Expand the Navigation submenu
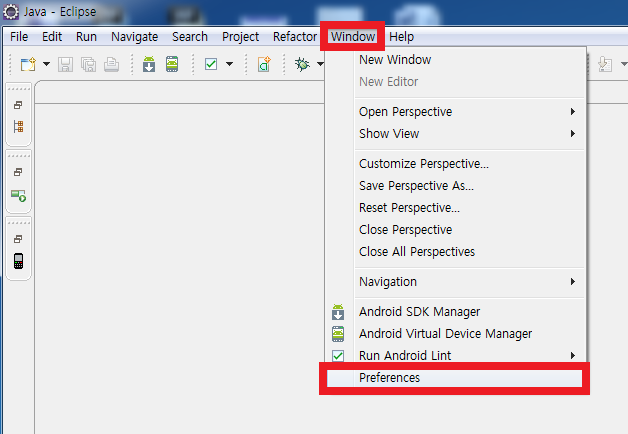 [455, 282]
